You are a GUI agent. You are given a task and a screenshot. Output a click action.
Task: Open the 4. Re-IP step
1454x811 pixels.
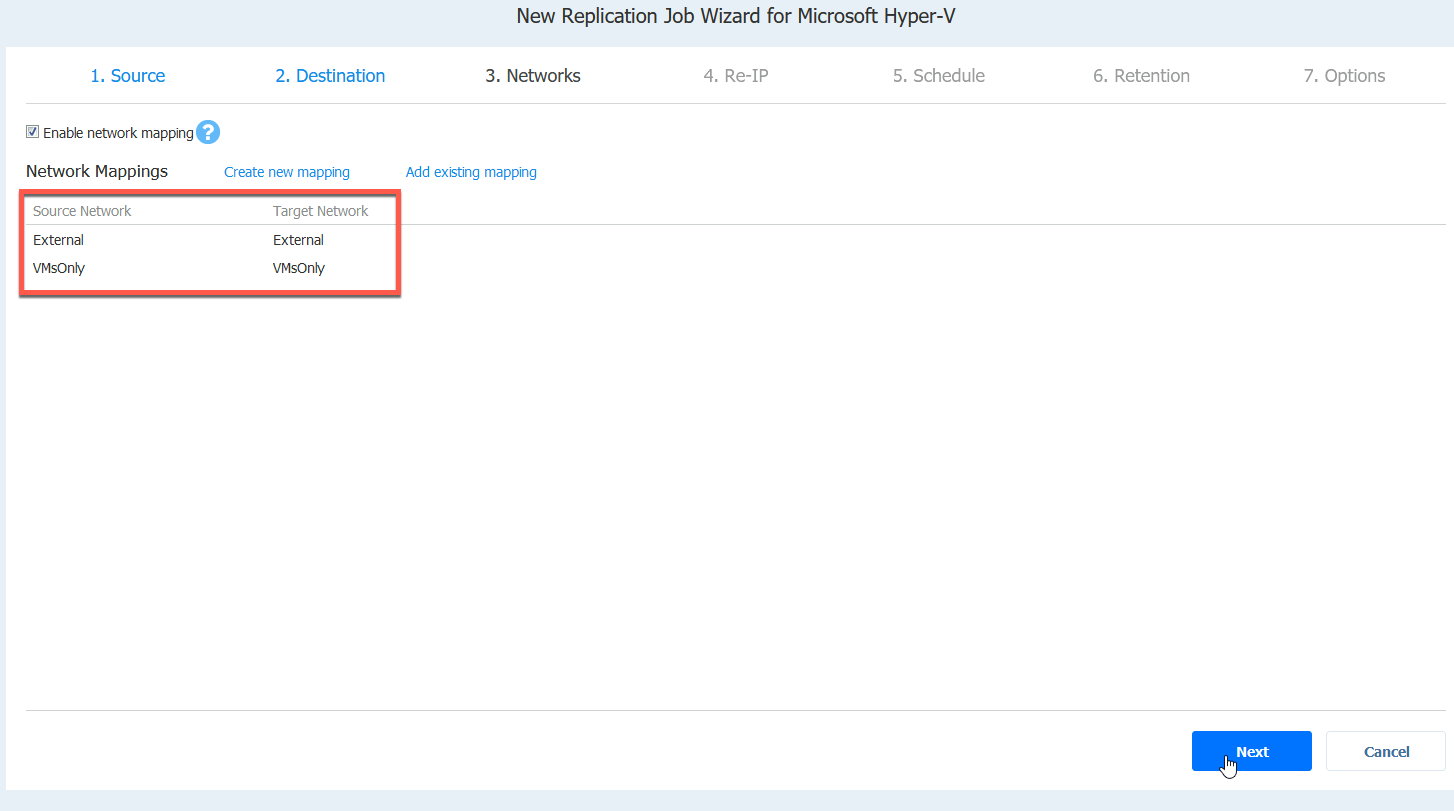click(x=736, y=76)
